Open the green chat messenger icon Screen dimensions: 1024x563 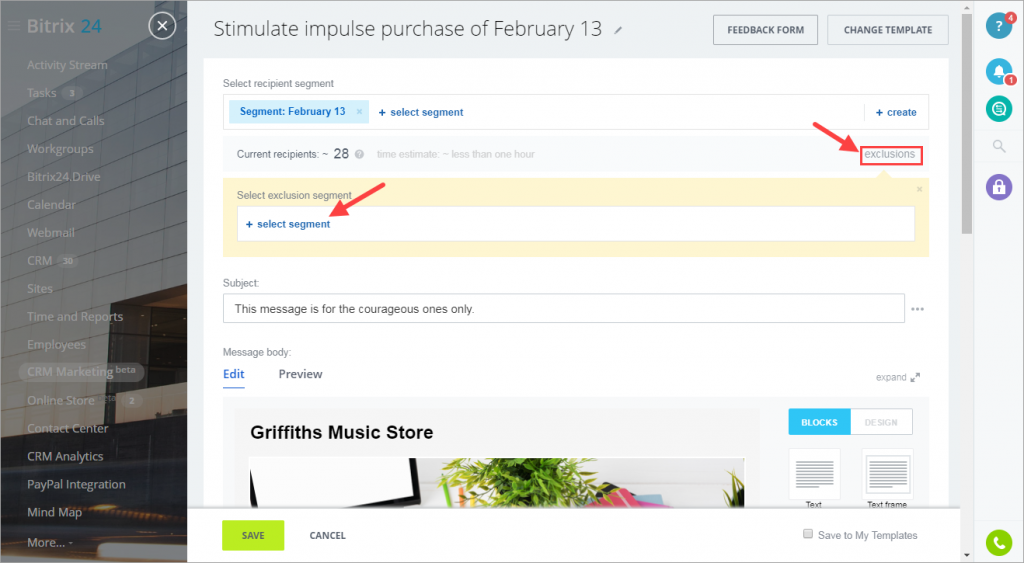999,109
